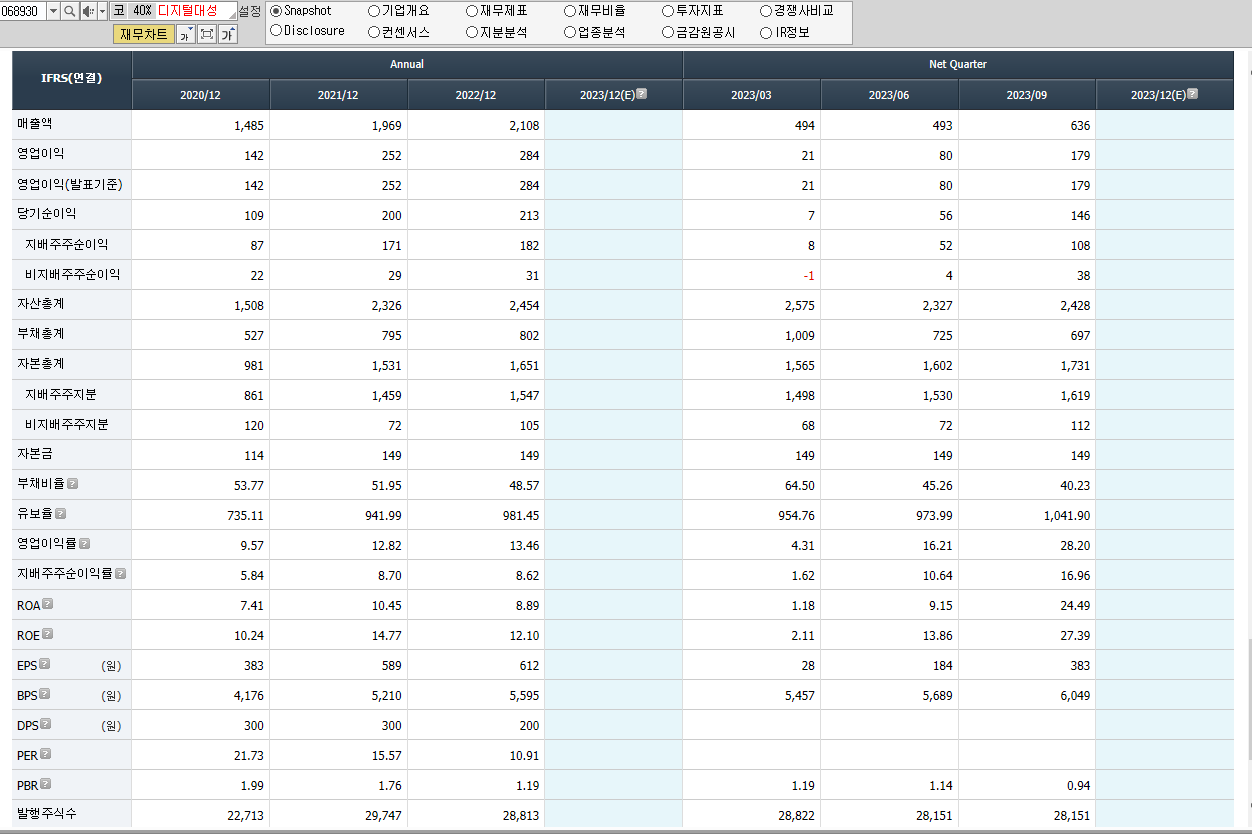The width and height of the screenshot is (1252, 834).
Task: Click the 2022/12 column header
Action: click(x=476, y=95)
